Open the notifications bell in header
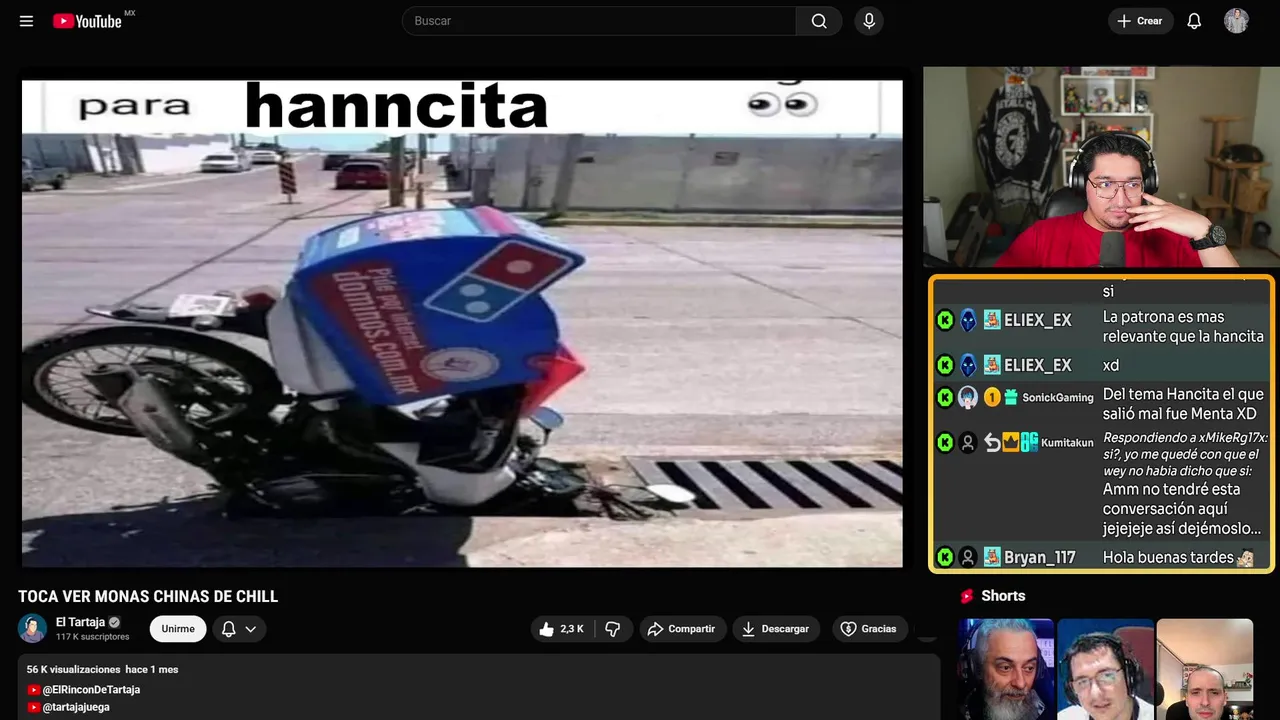The image size is (1280, 720). (x=1194, y=21)
